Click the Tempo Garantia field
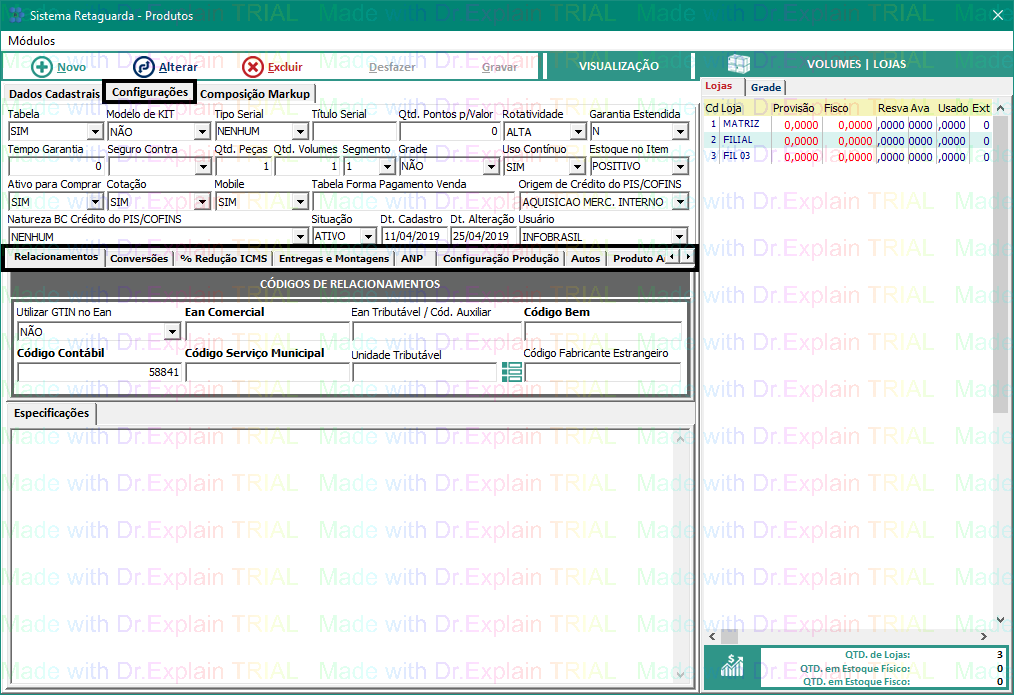Image resolution: width=1014 pixels, height=695 pixels. 56,166
